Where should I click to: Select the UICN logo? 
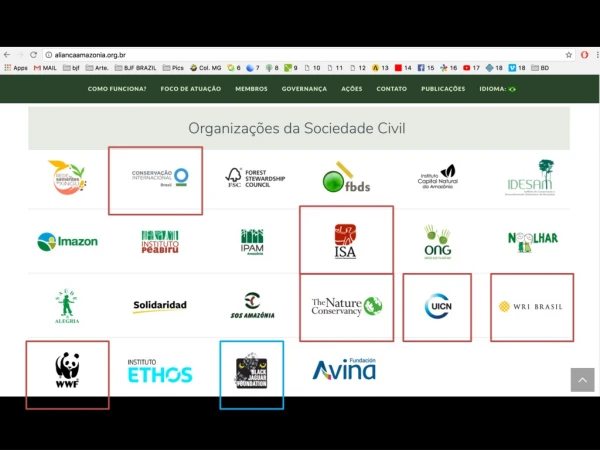click(438, 306)
